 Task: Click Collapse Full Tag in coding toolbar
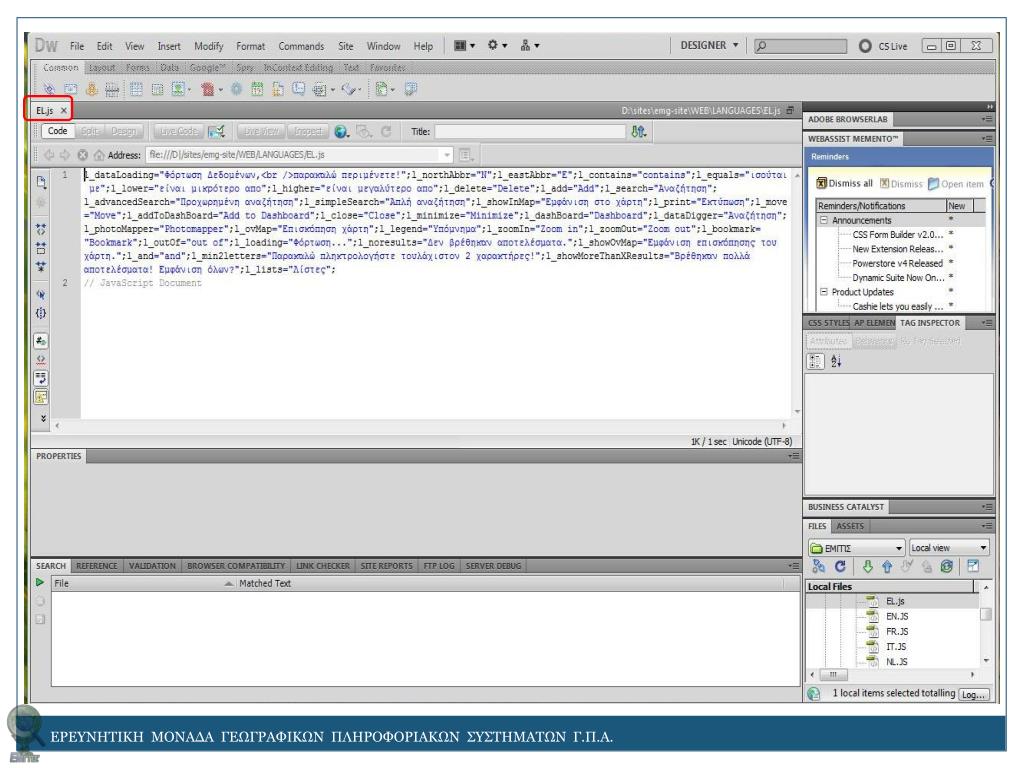tap(41, 229)
